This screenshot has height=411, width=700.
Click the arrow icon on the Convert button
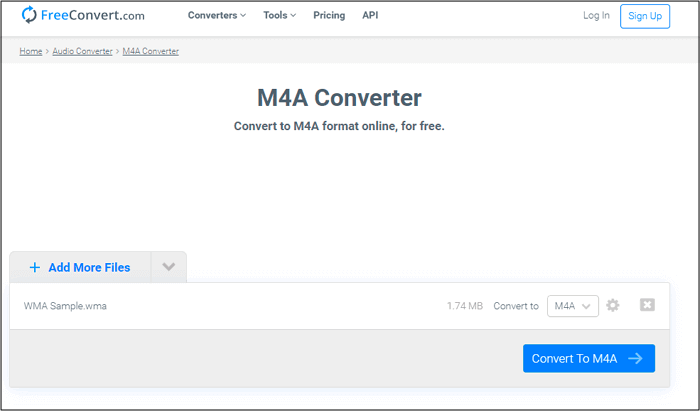click(x=635, y=358)
